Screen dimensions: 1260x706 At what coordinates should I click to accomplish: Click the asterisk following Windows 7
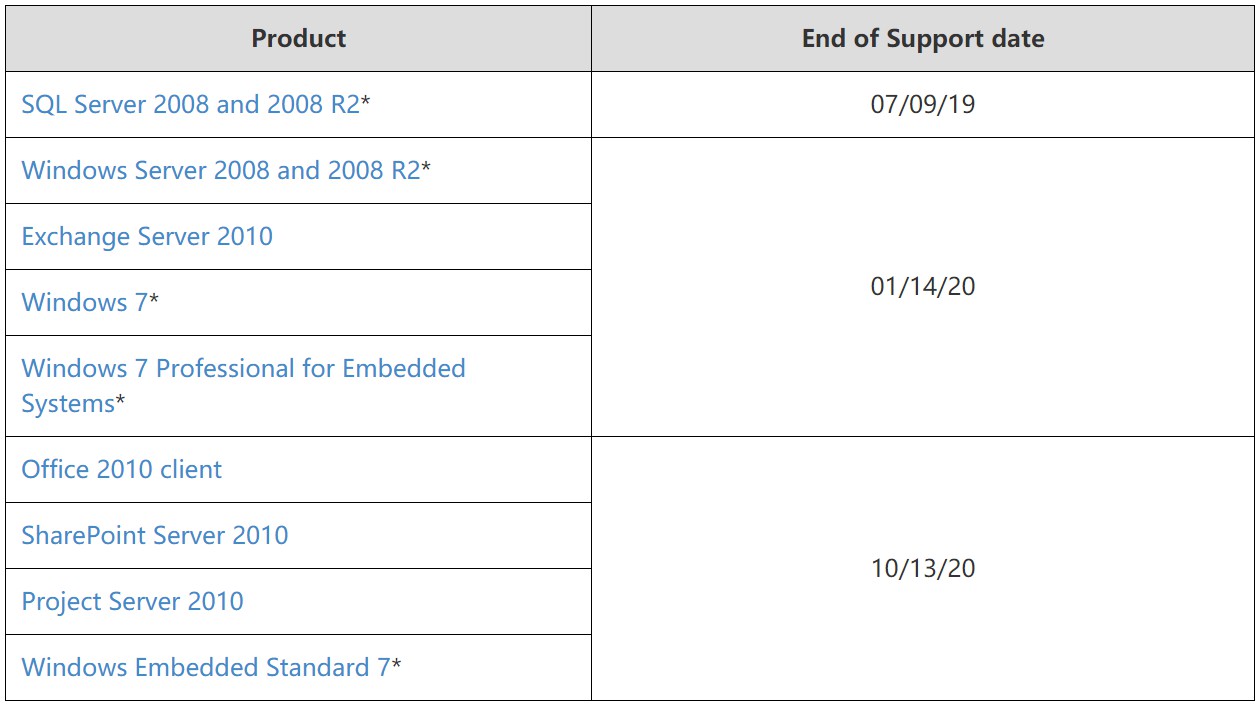coord(154,301)
